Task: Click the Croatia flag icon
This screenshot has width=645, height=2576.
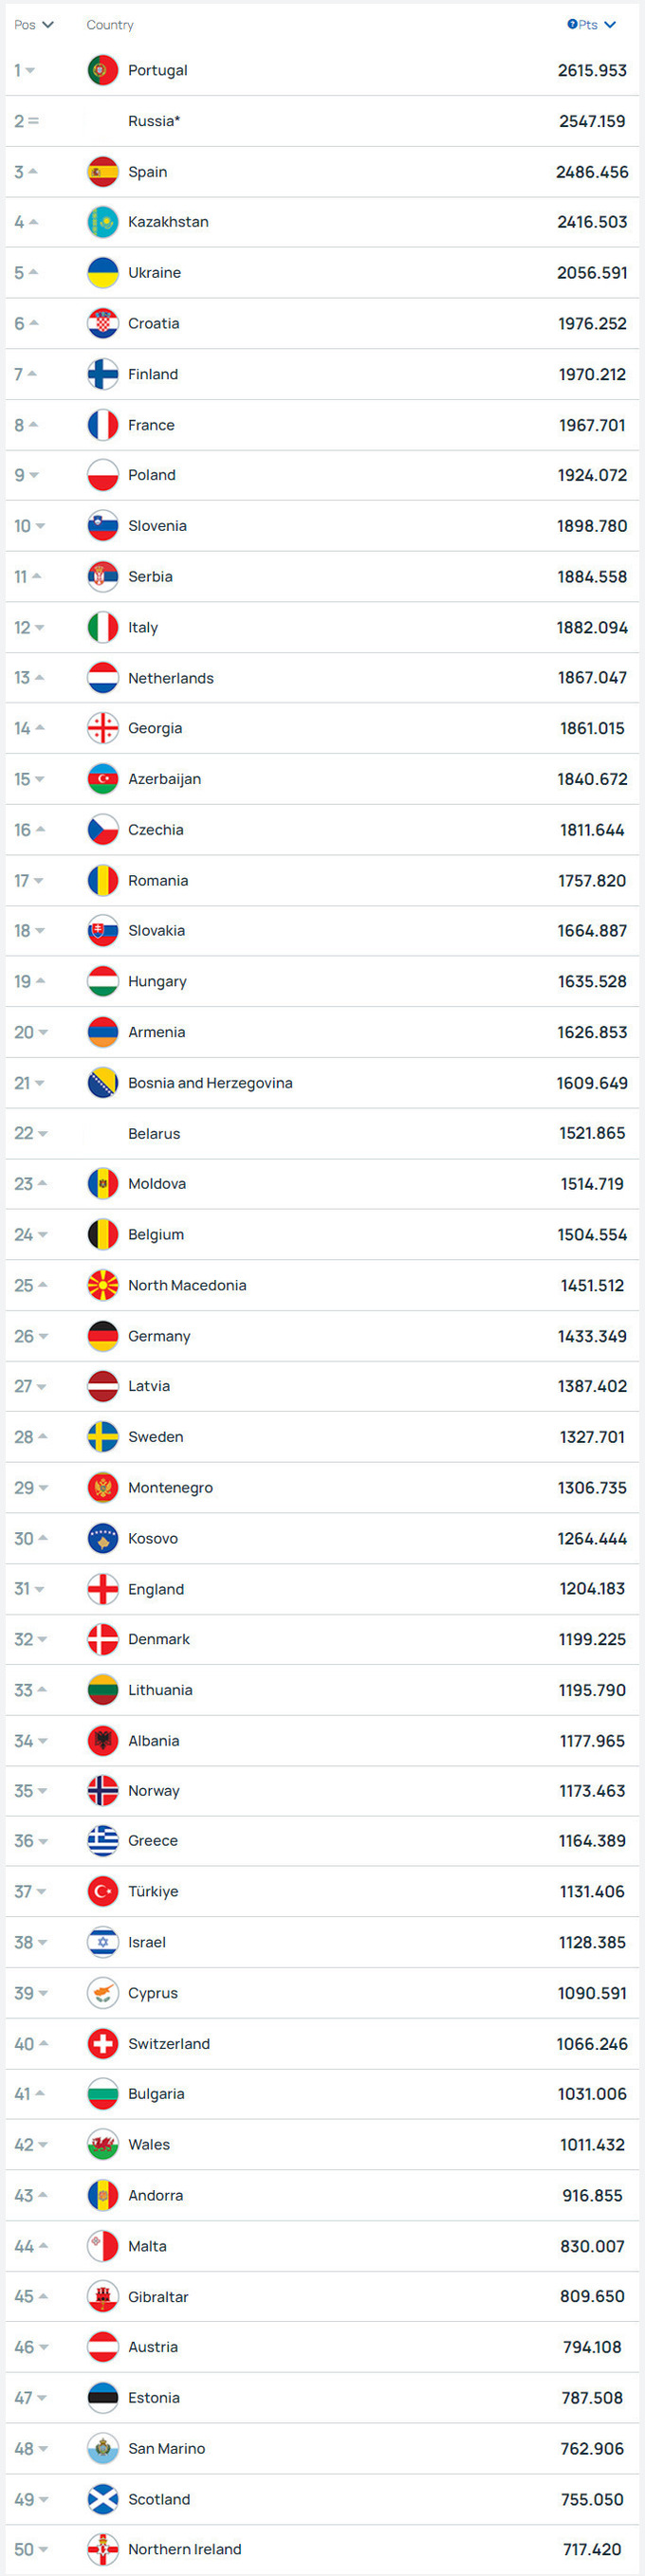Action: (103, 323)
